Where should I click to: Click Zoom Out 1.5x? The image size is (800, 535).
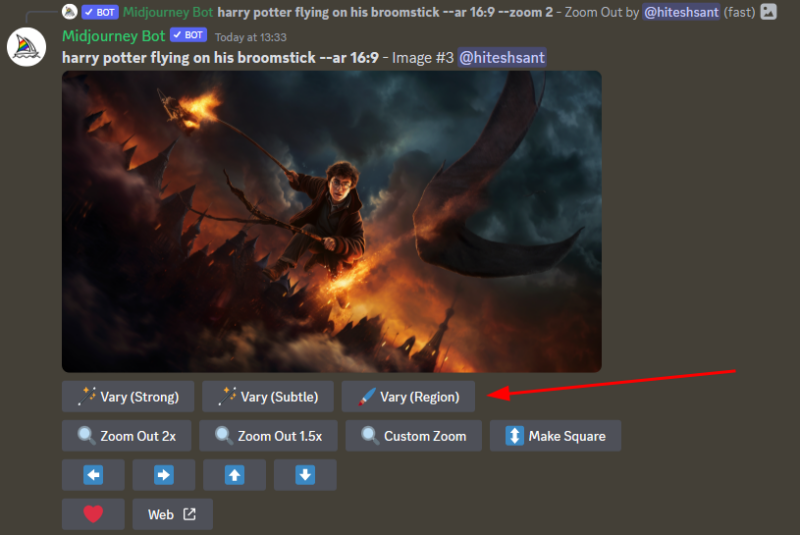tap(268, 436)
